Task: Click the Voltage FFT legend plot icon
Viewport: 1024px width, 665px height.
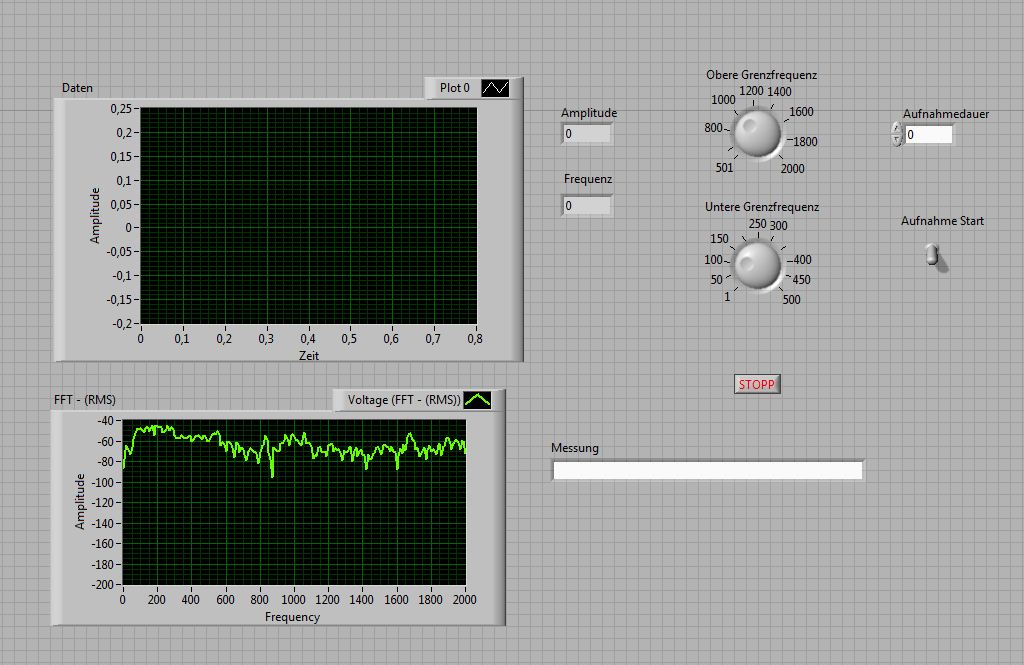Action: (477, 400)
